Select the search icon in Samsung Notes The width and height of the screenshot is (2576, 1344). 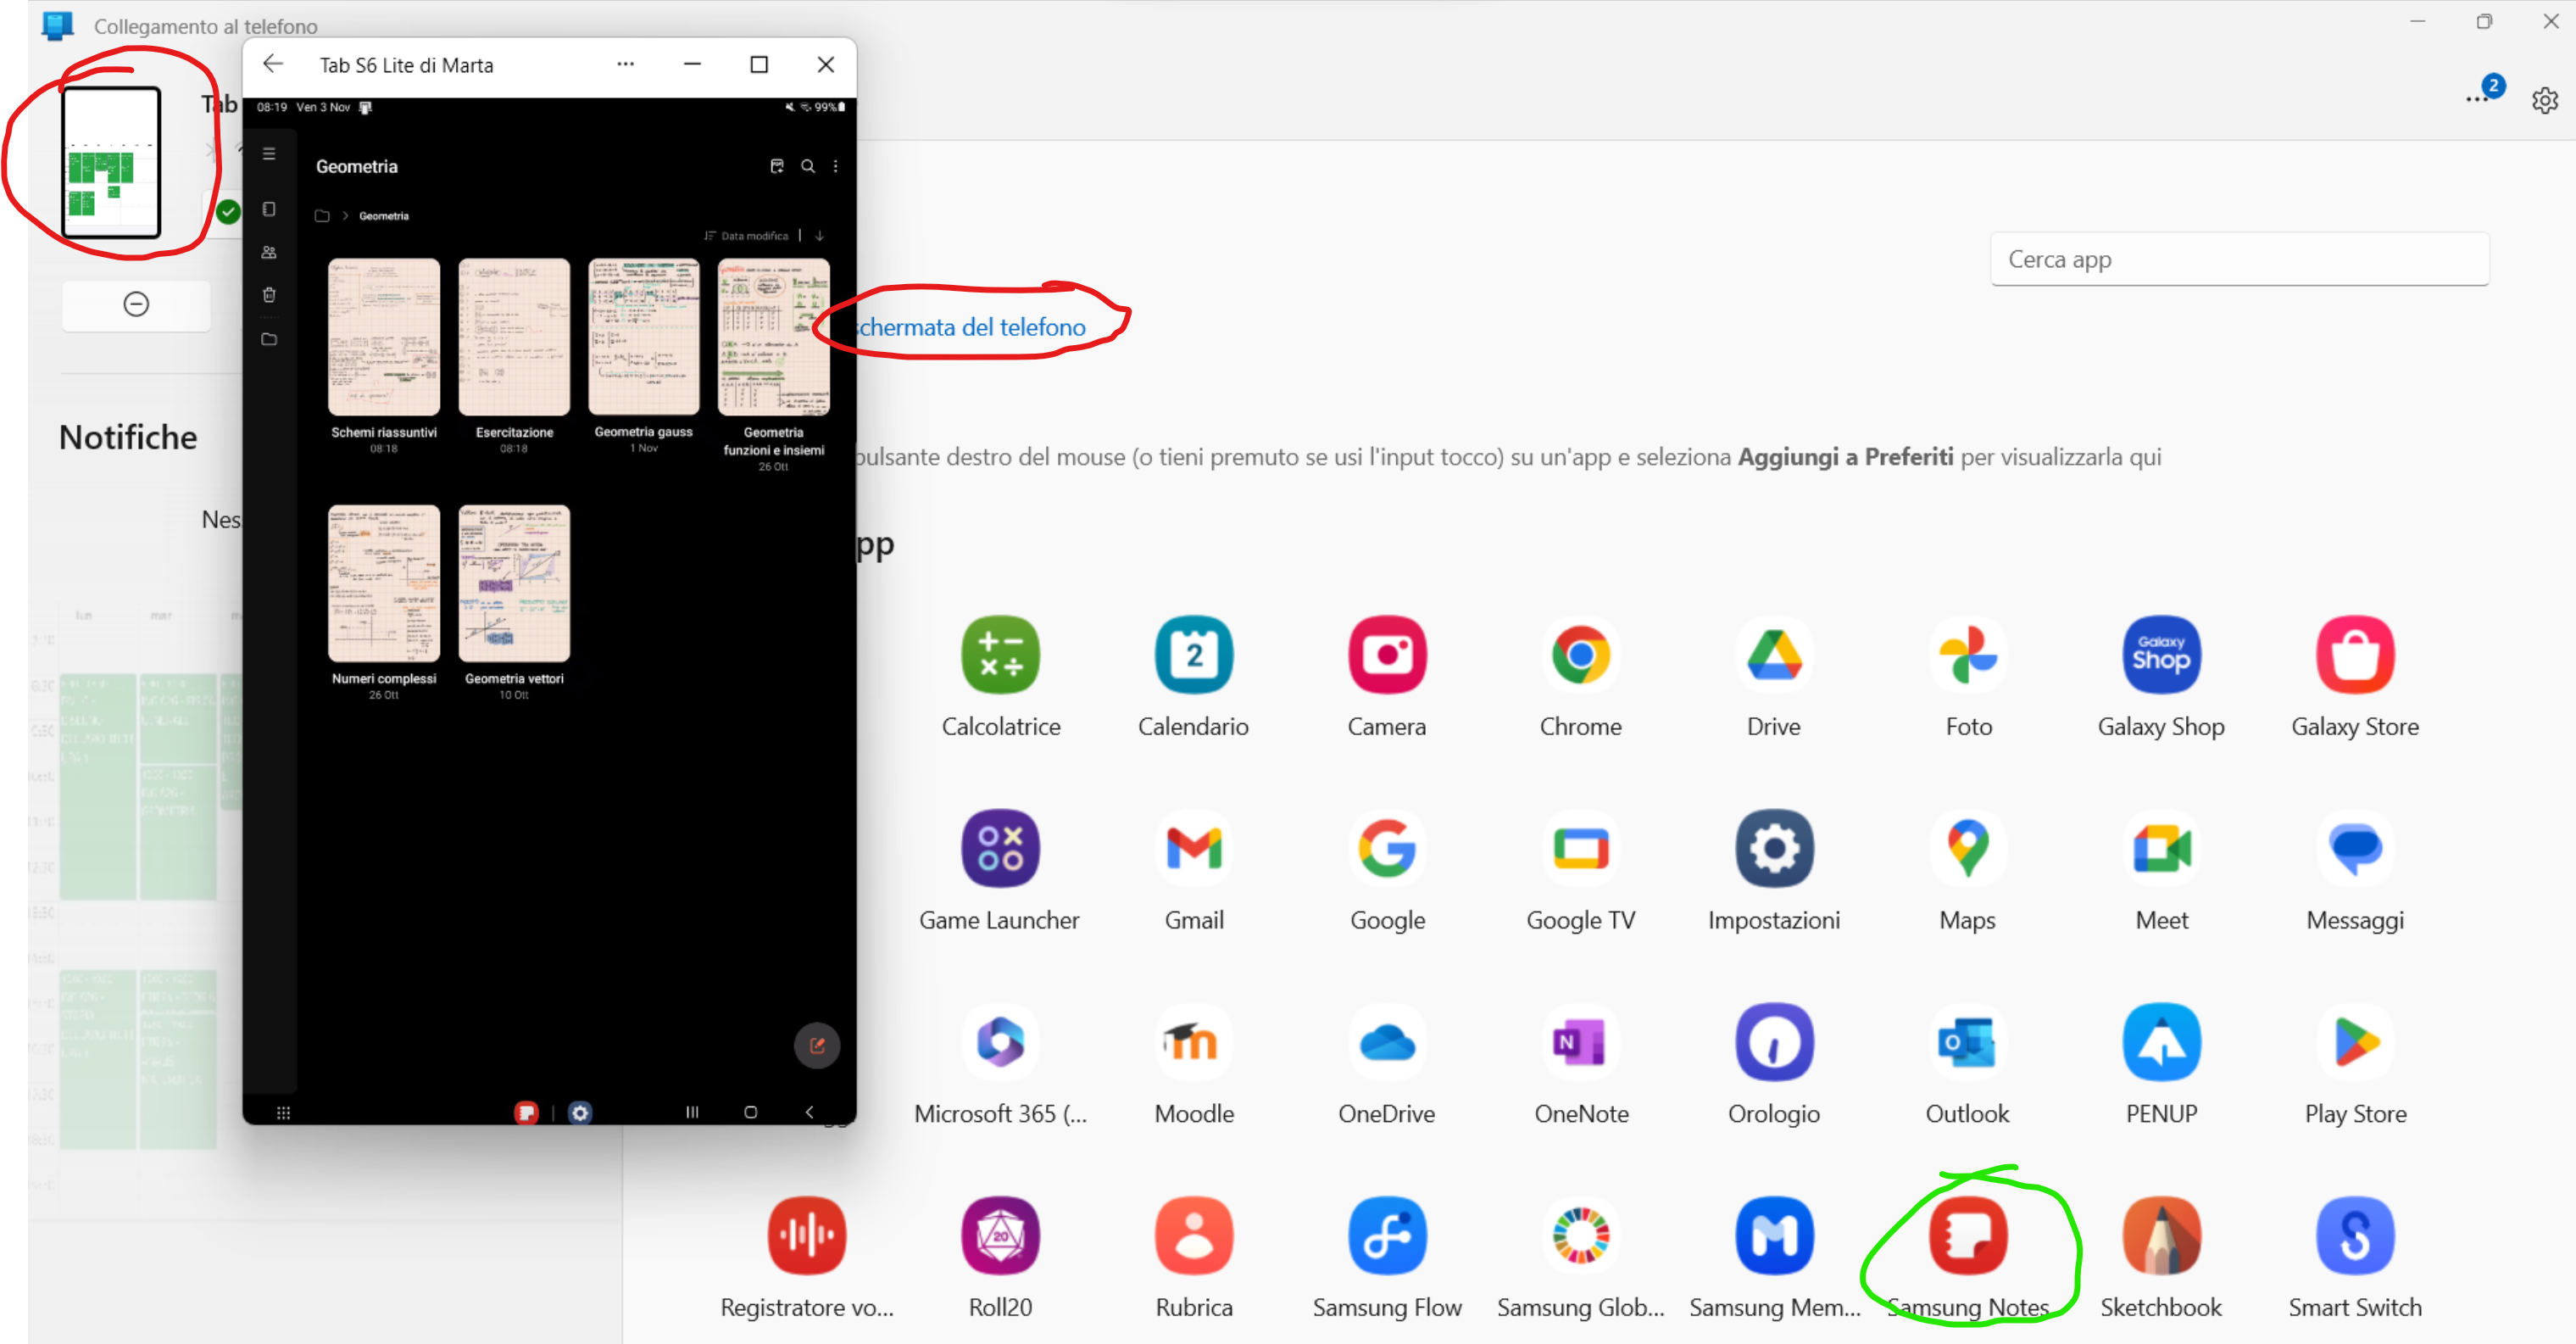[x=808, y=166]
